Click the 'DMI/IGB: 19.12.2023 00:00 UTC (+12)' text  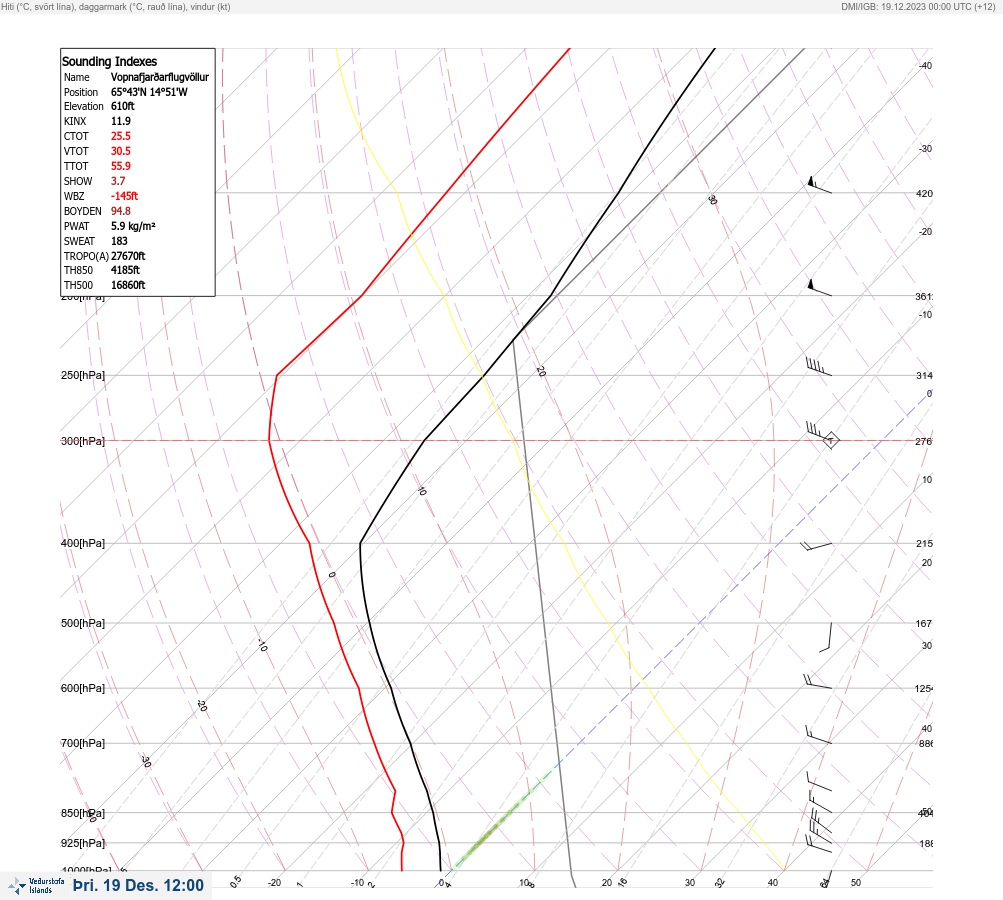tap(919, 6)
